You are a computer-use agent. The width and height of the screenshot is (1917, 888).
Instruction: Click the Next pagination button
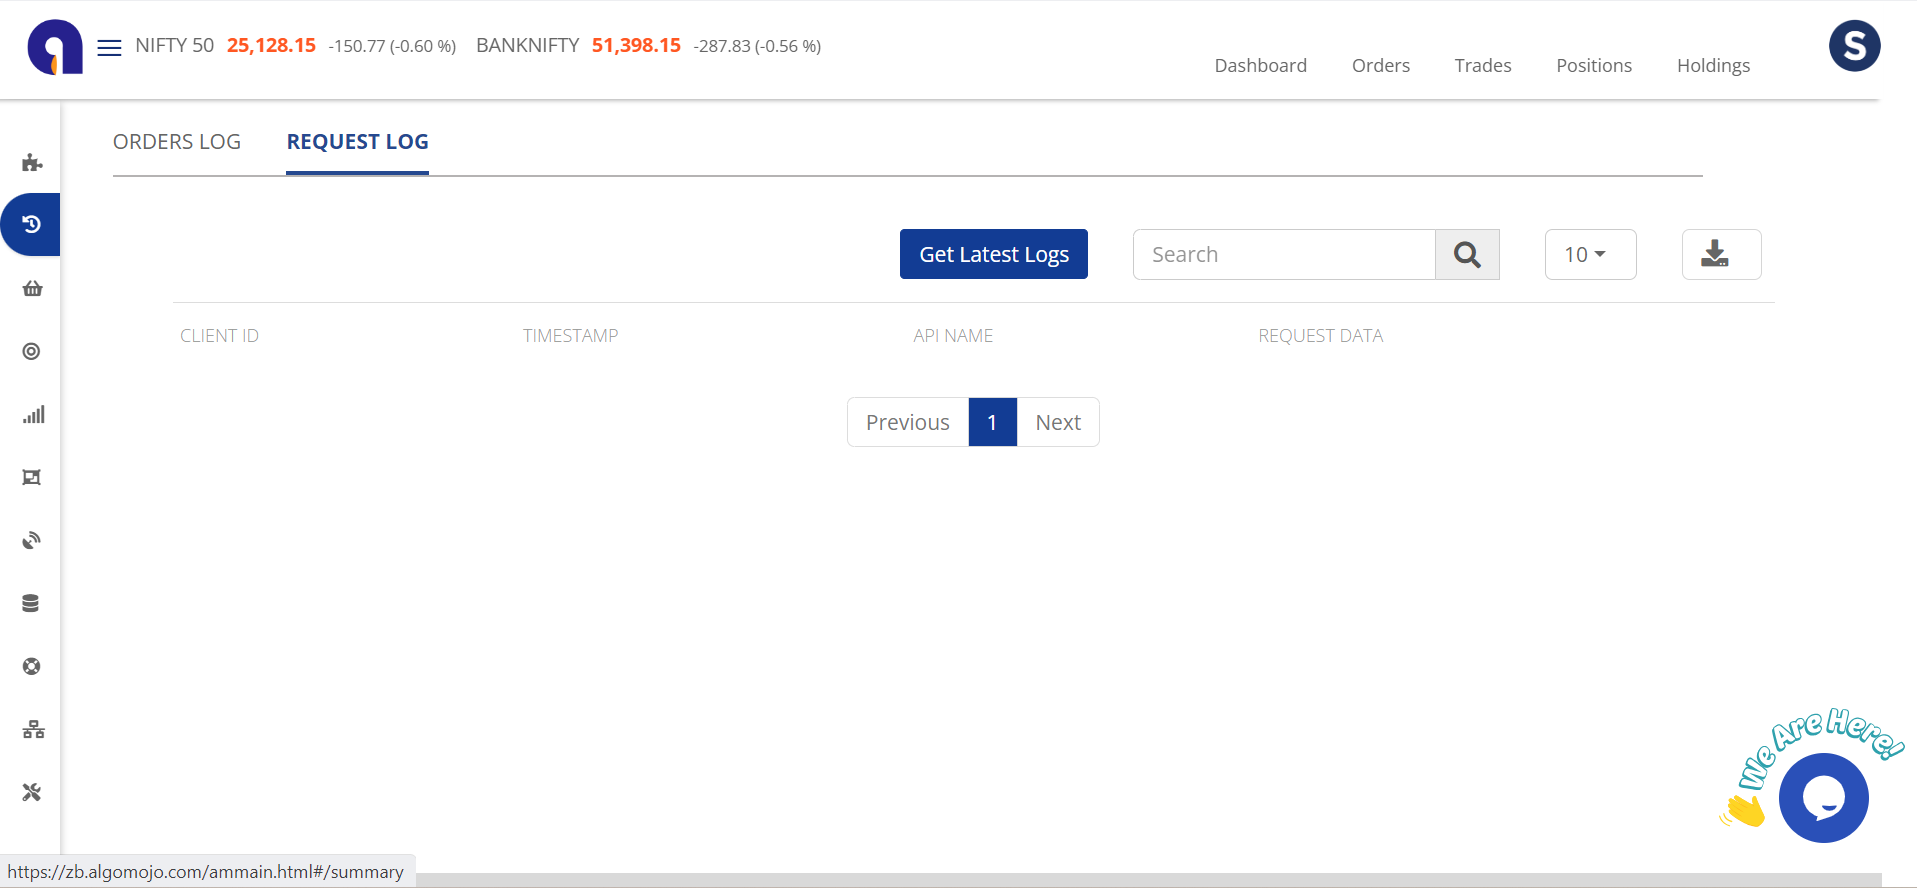1057,422
